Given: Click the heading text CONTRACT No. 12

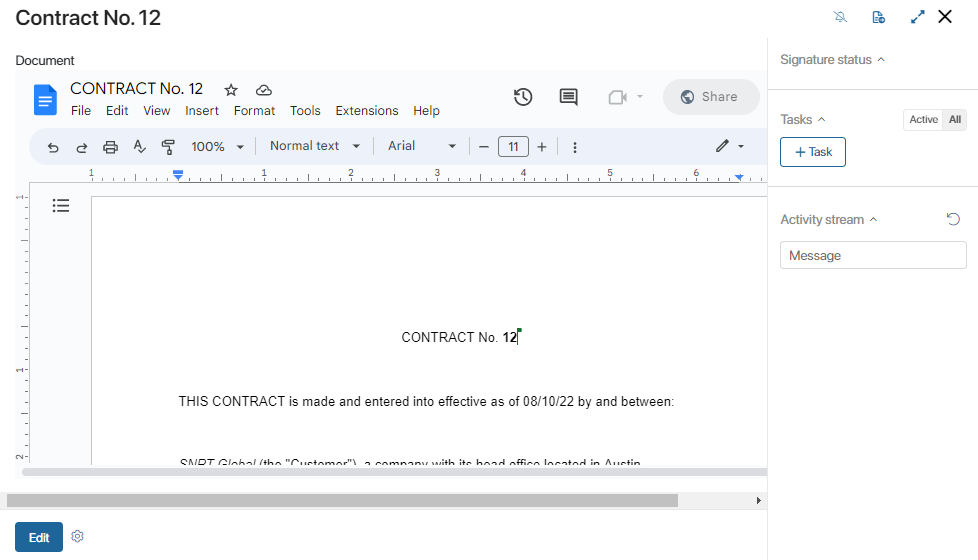Looking at the screenshot, I should pyautogui.click(x=460, y=337).
